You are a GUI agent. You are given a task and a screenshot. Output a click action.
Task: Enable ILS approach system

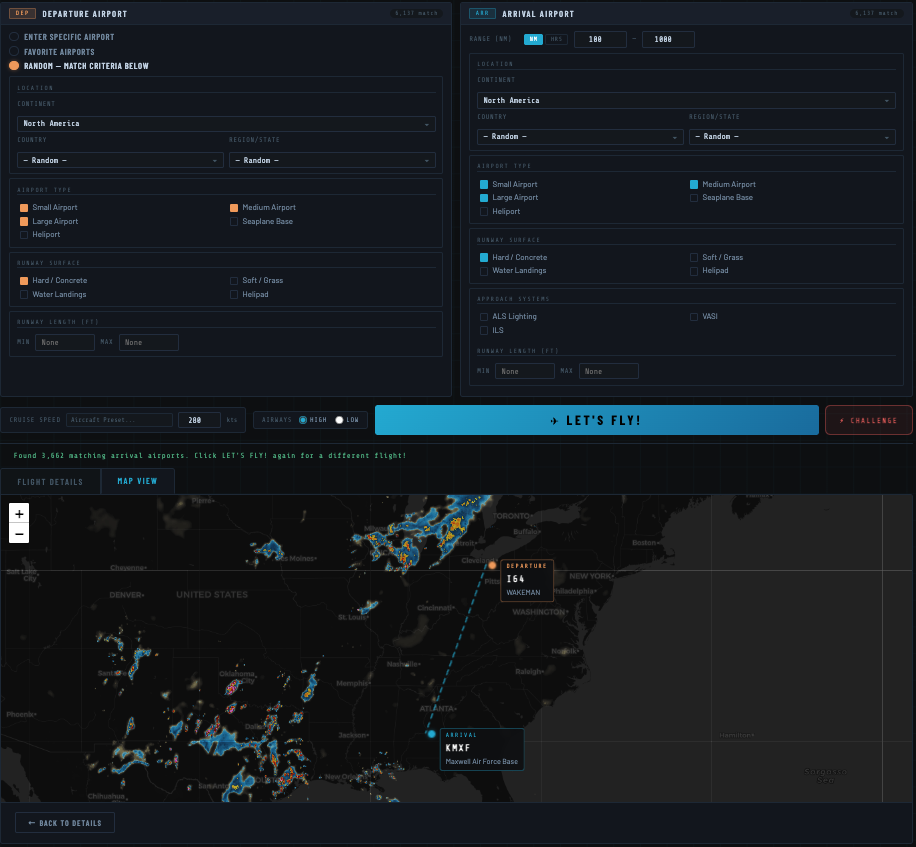click(x=484, y=330)
